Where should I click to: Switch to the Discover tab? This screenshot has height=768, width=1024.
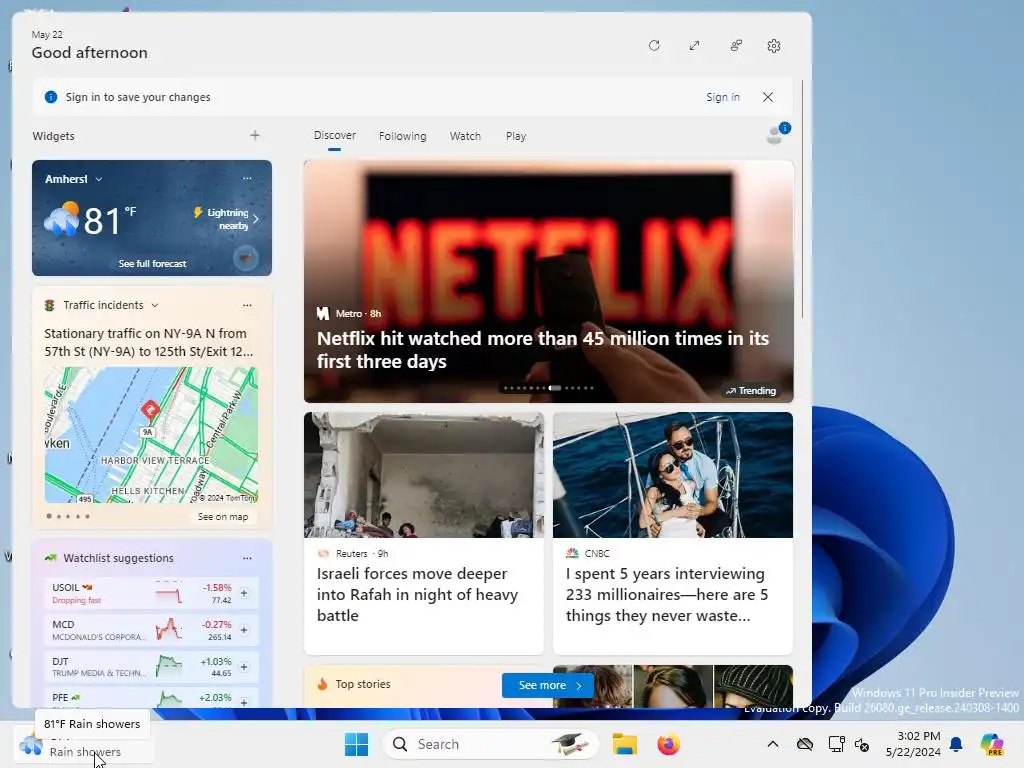pyautogui.click(x=334, y=135)
